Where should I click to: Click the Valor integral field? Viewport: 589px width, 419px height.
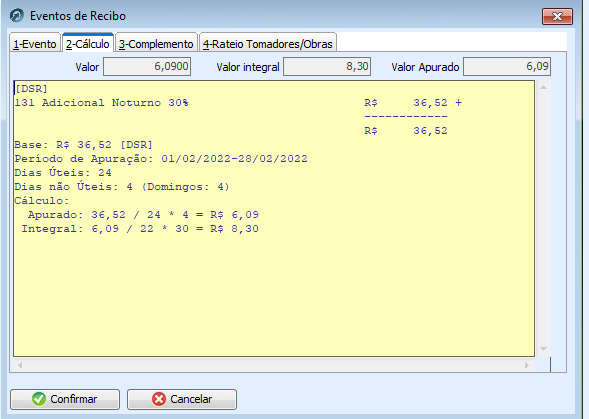327,67
